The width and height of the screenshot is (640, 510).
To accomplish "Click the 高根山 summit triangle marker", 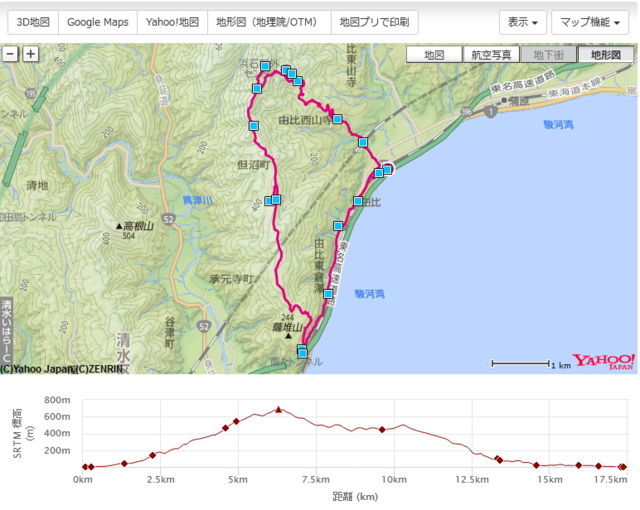I will (118, 227).
